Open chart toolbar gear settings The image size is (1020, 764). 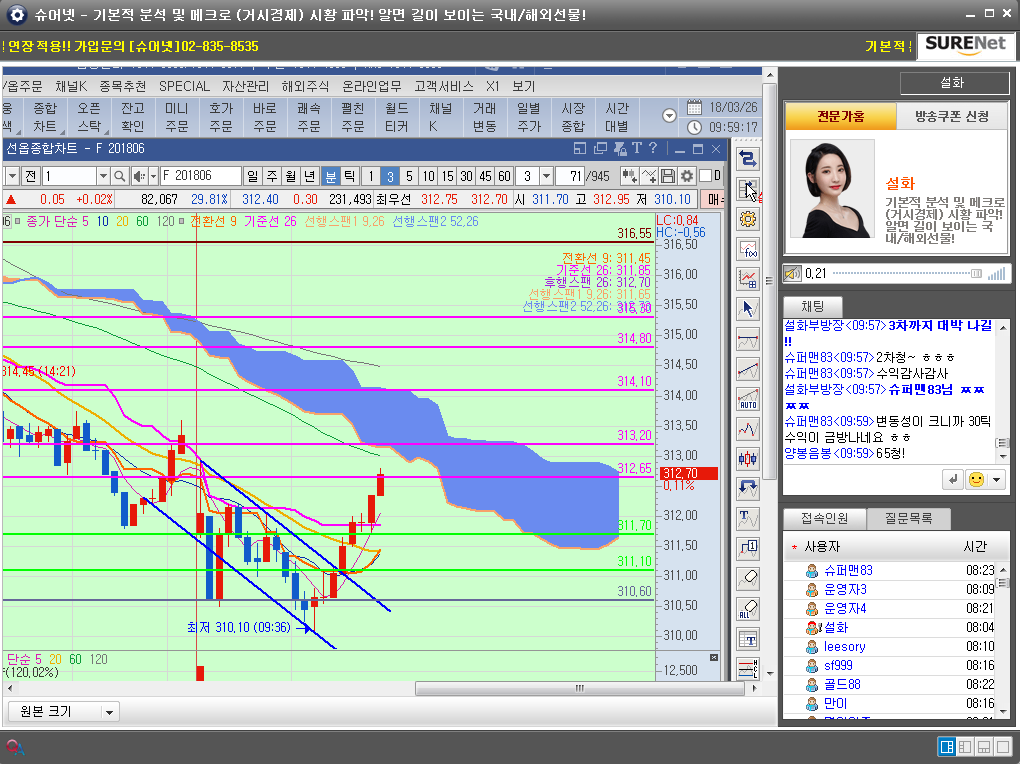[686, 176]
